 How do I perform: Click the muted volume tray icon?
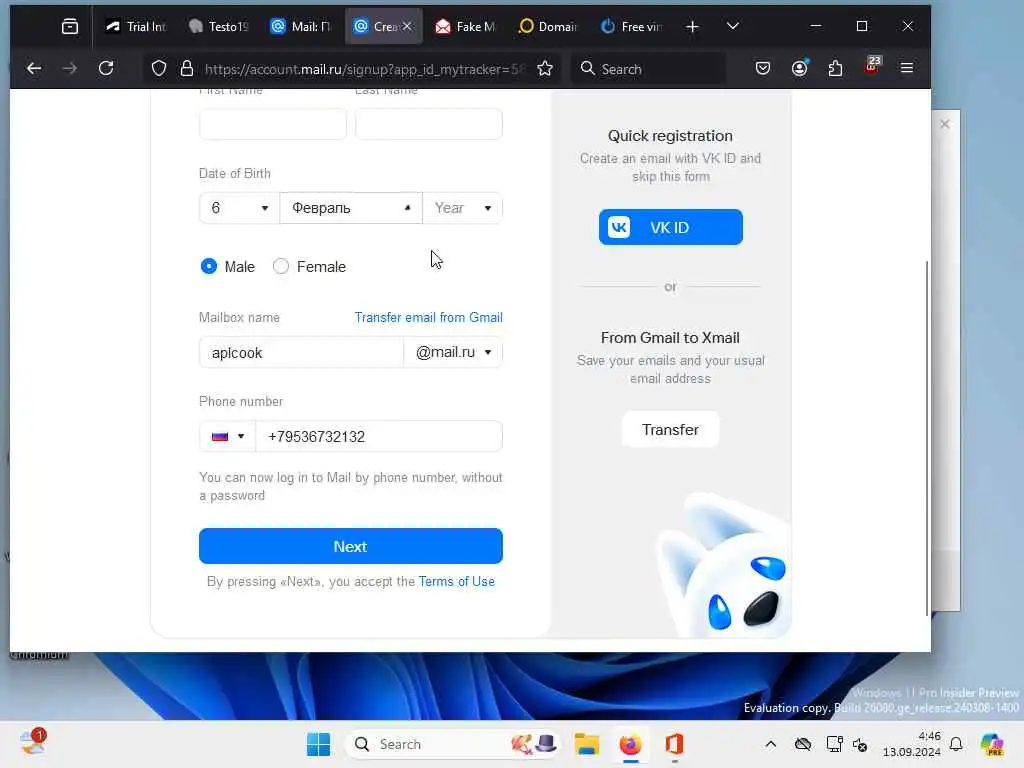tap(860, 744)
